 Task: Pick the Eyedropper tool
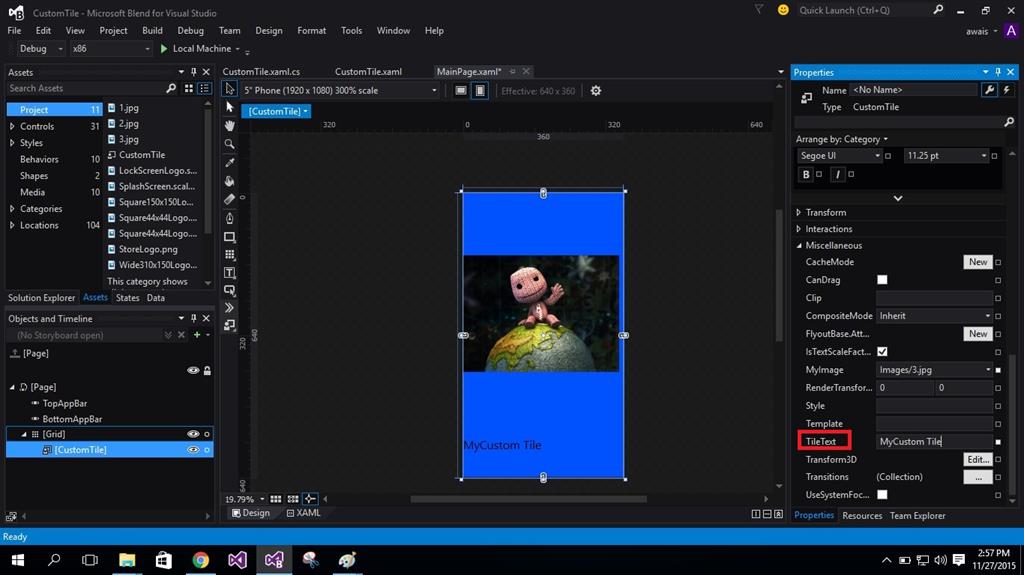pyautogui.click(x=230, y=162)
